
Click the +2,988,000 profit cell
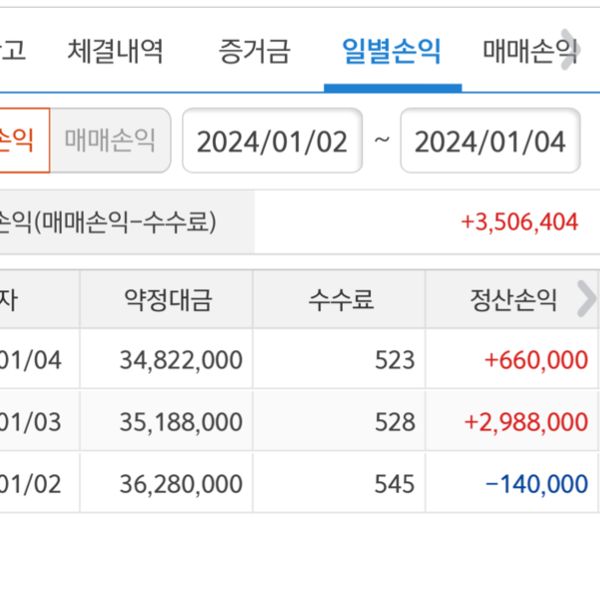tap(526, 422)
